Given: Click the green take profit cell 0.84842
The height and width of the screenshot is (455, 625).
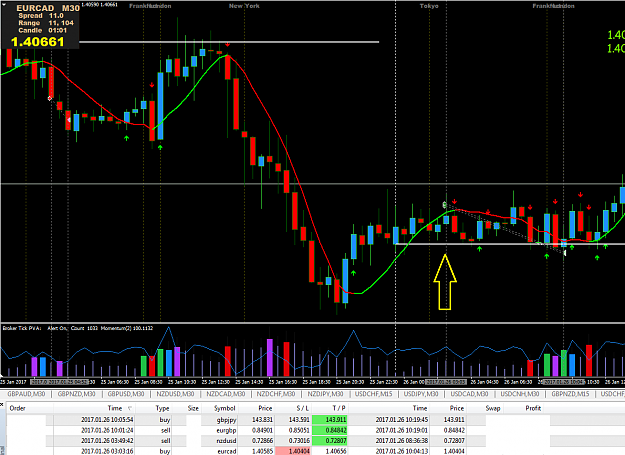Looking at the screenshot, I should point(329,431).
